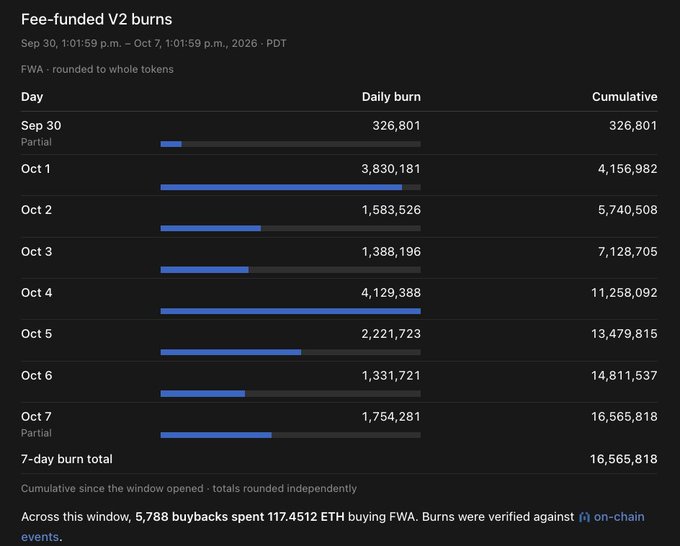Click Oct 7 burn progress bar
The height and width of the screenshot is (546, 680).
pos(291,435)
